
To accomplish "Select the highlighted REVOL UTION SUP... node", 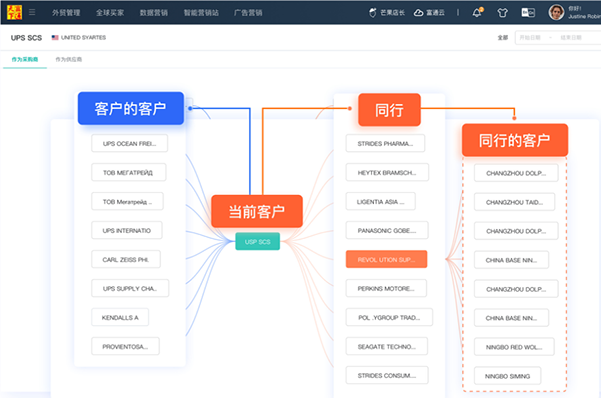I will (386, 260).
